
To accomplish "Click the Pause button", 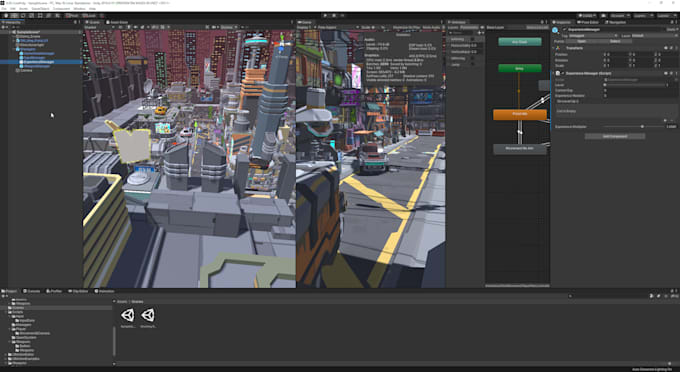I will tap(334, 16).
